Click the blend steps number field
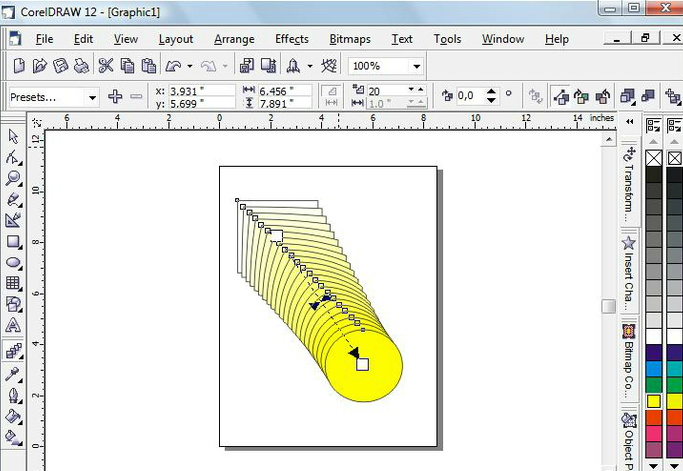The image size is (683, 471). 386,91
